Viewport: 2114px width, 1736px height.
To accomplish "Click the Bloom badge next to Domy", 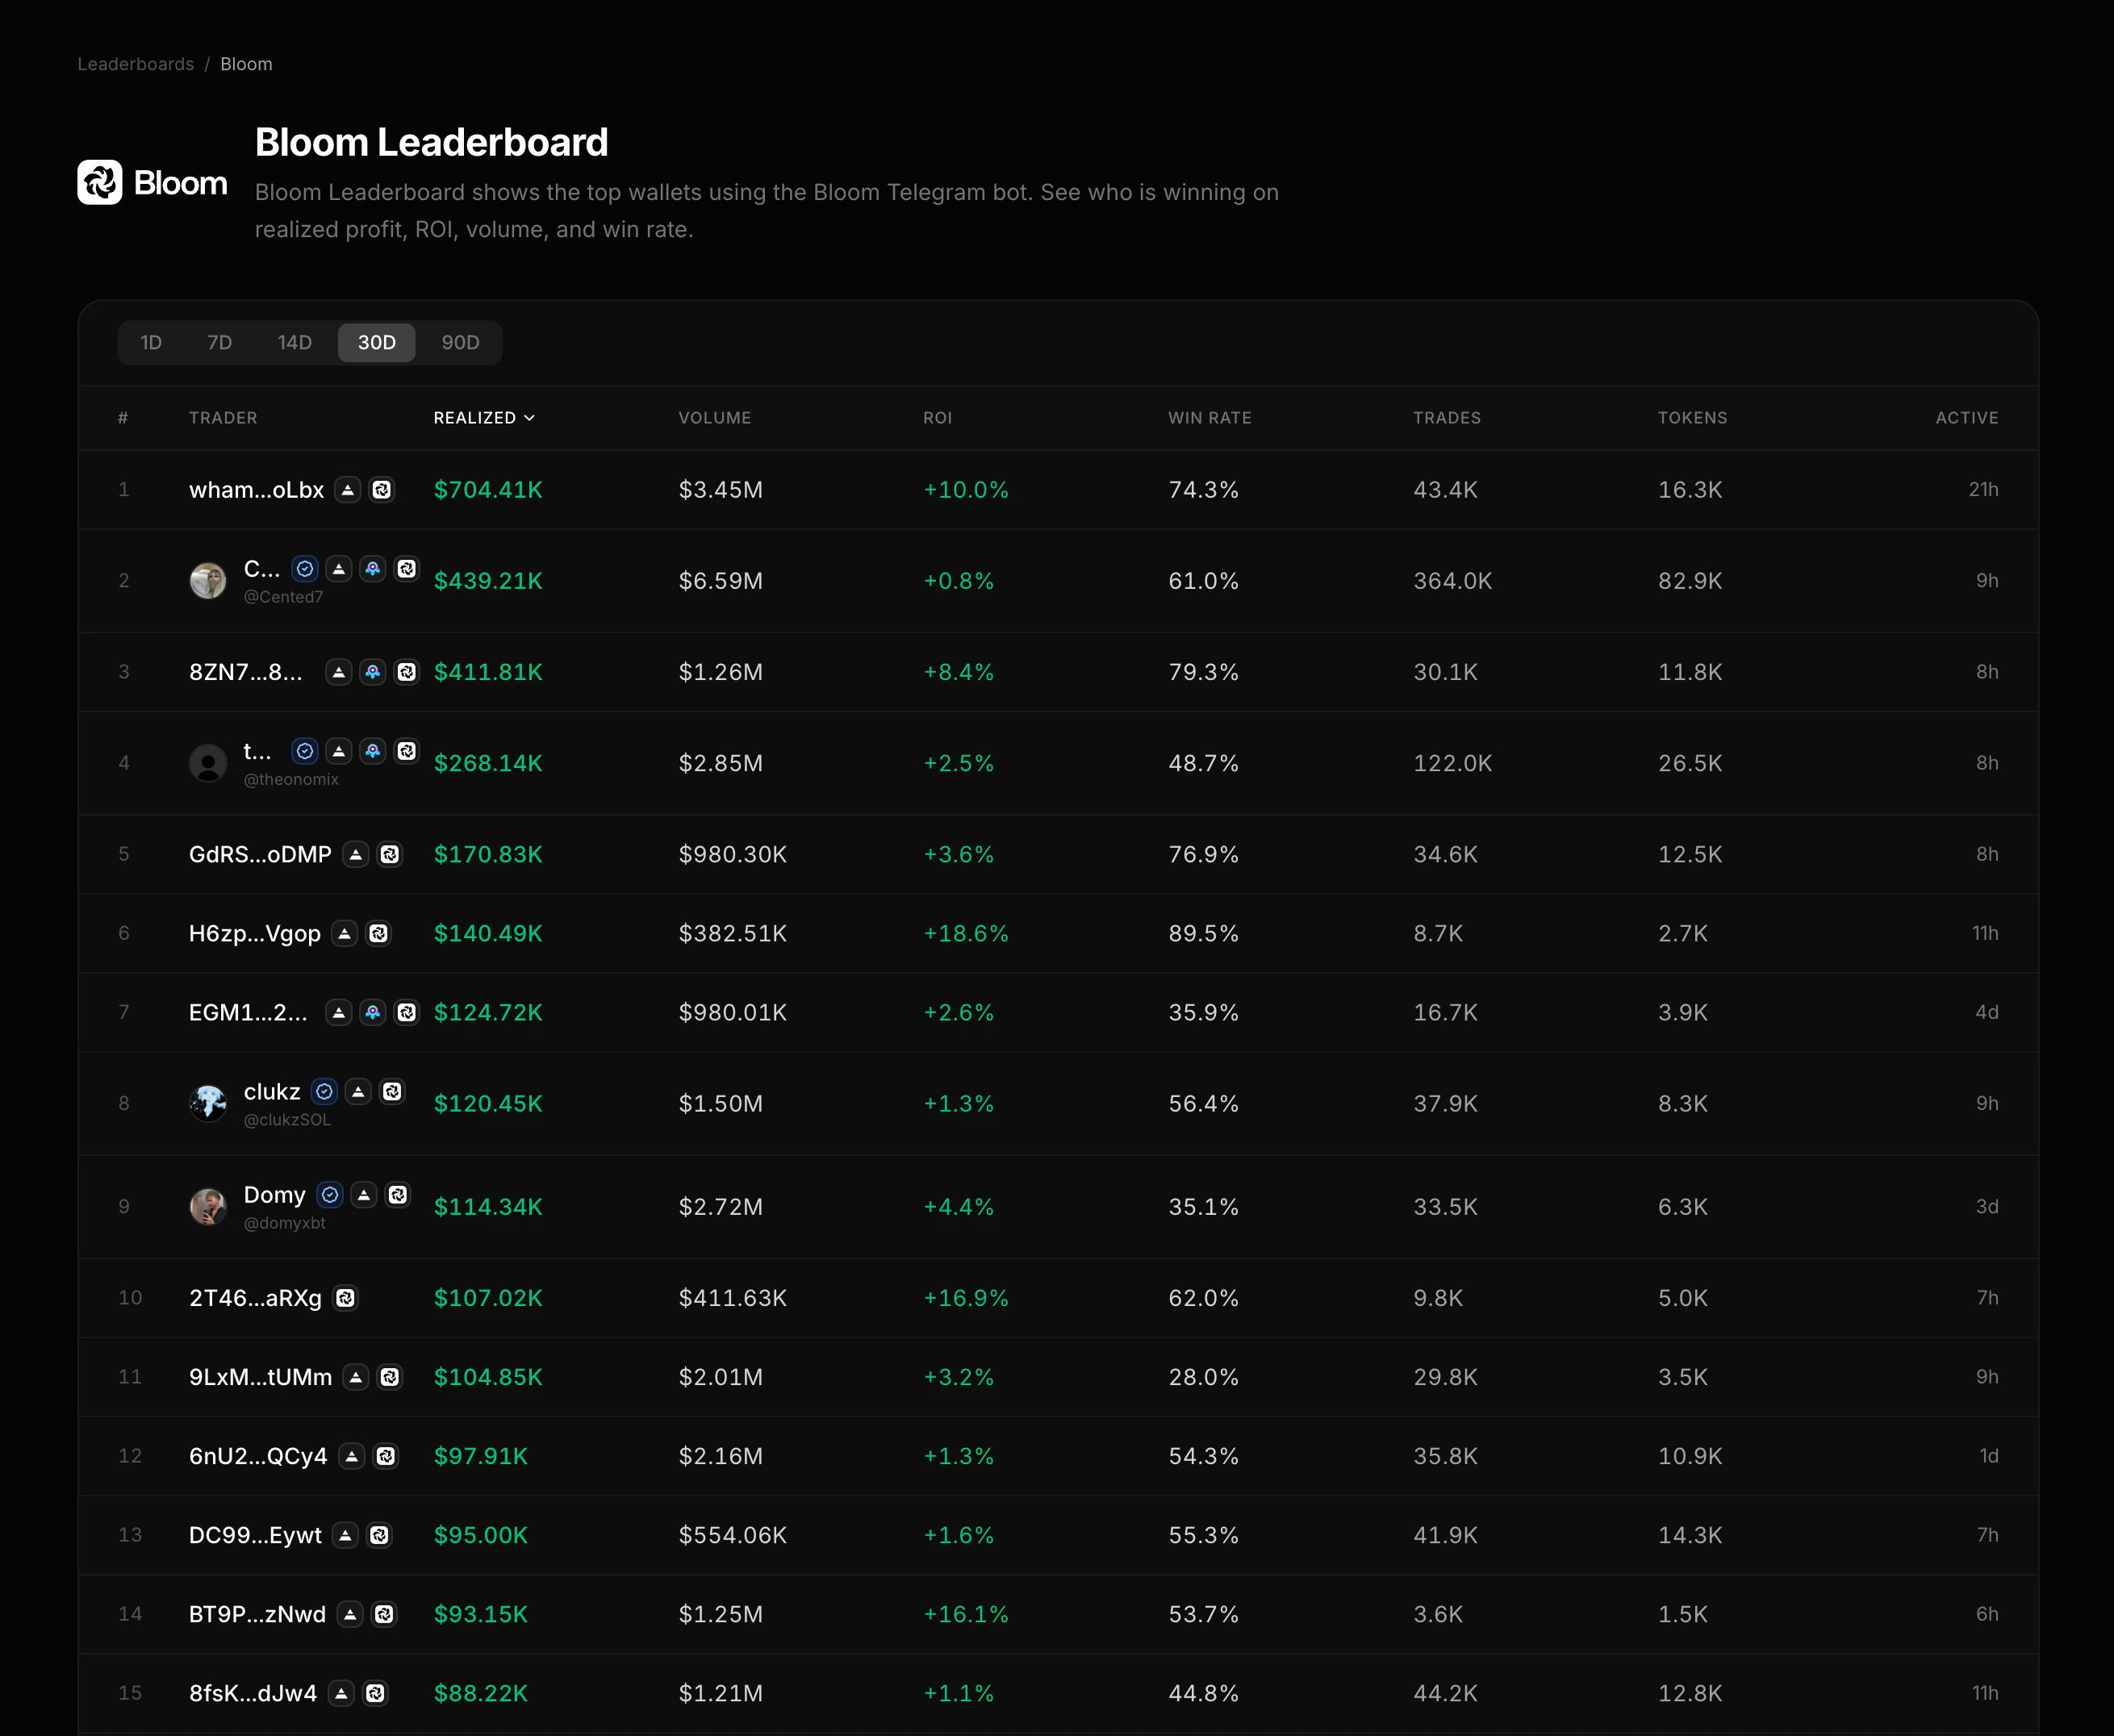I will 398,1195.
